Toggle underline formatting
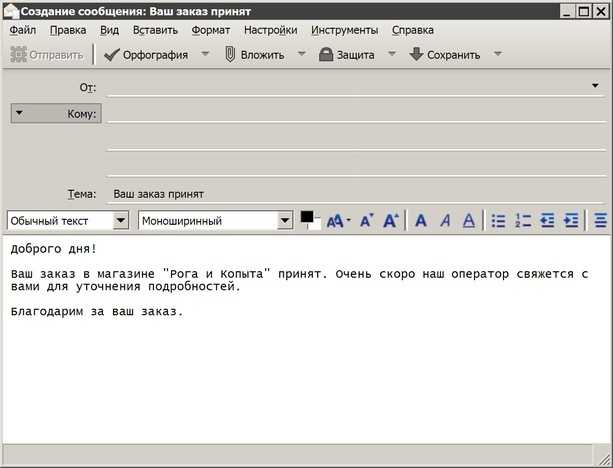Screen dimensions: 613x468 click(x=469, y=221)
